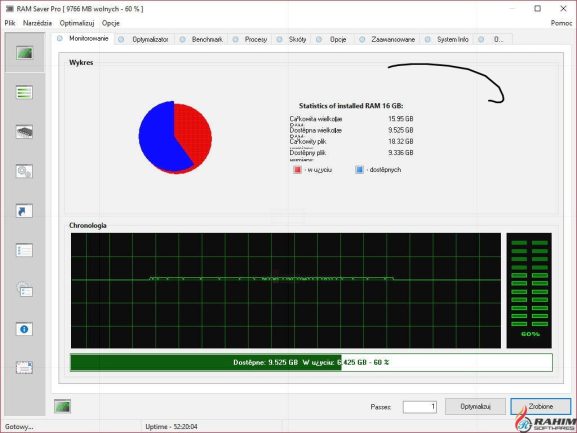The width and height of the screenshot is (577, 433).
Task: Click the 60% LED level meter
Action: click(x=529, y=291)
